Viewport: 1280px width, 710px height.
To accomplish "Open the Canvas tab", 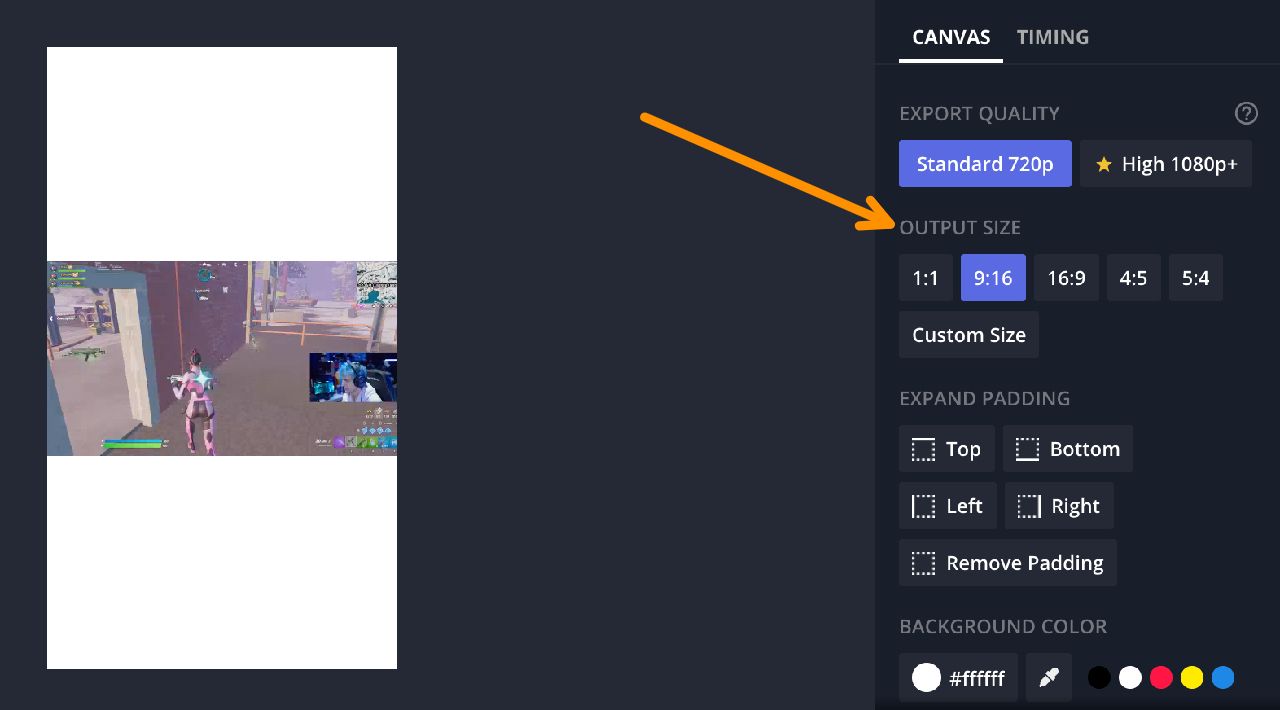I will point(951,37).
